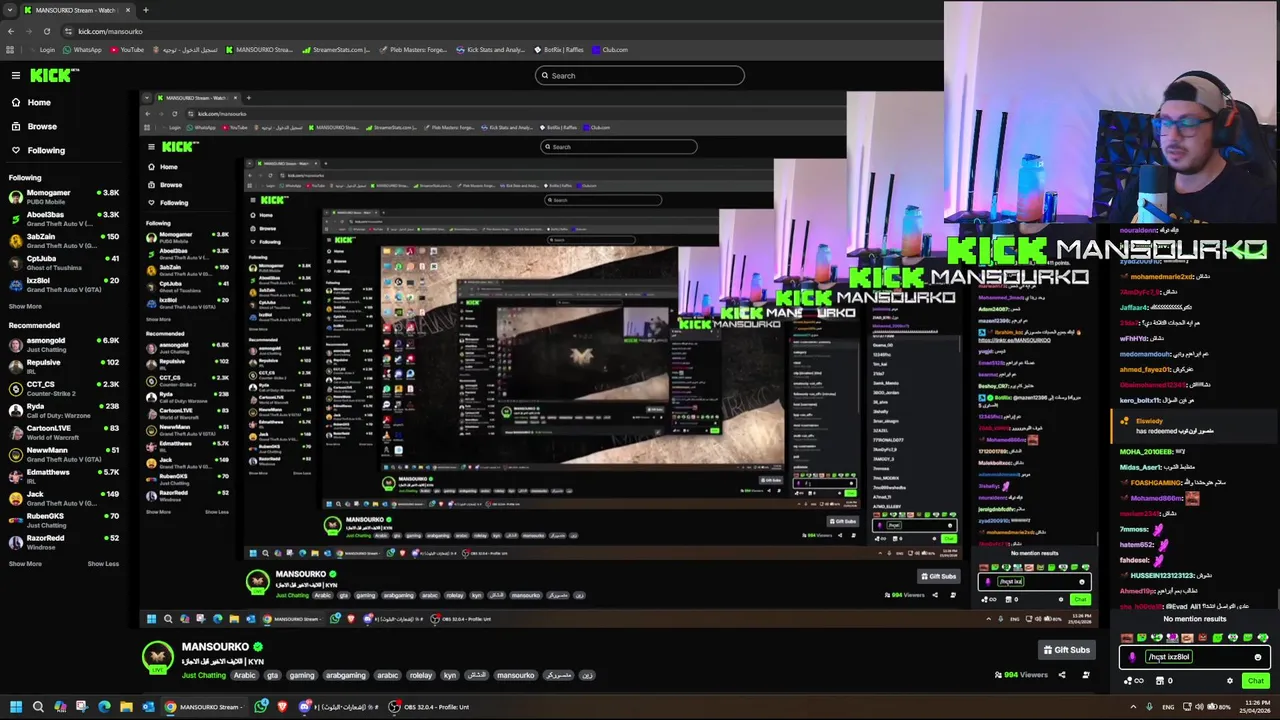
Task: Open Windows taskbar search icon
Action: click(38, 707)
